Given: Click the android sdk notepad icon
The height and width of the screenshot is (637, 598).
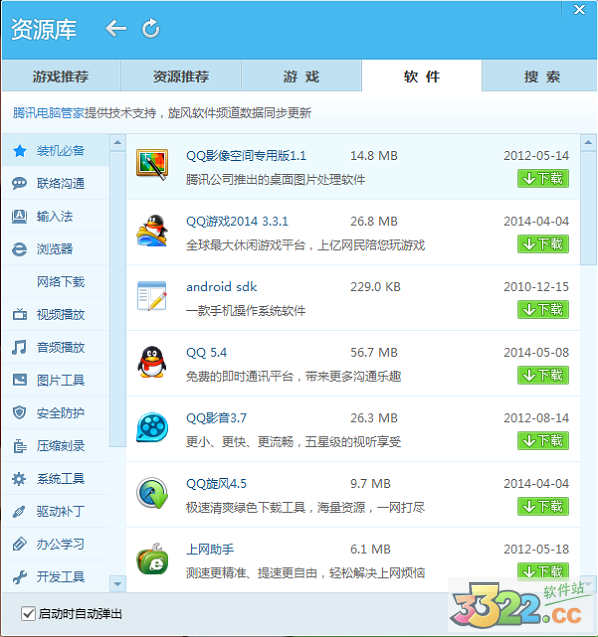Looking at the screenshot, I should click(x=152, y=296).
